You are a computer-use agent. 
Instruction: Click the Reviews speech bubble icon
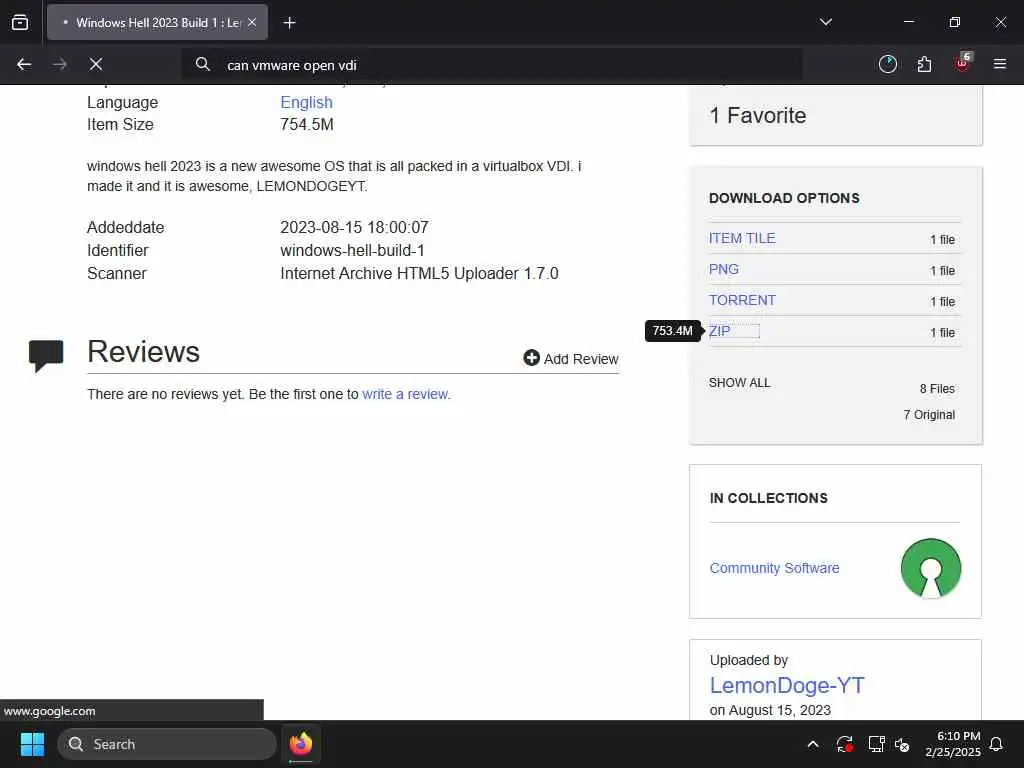(x=46, y=355)
